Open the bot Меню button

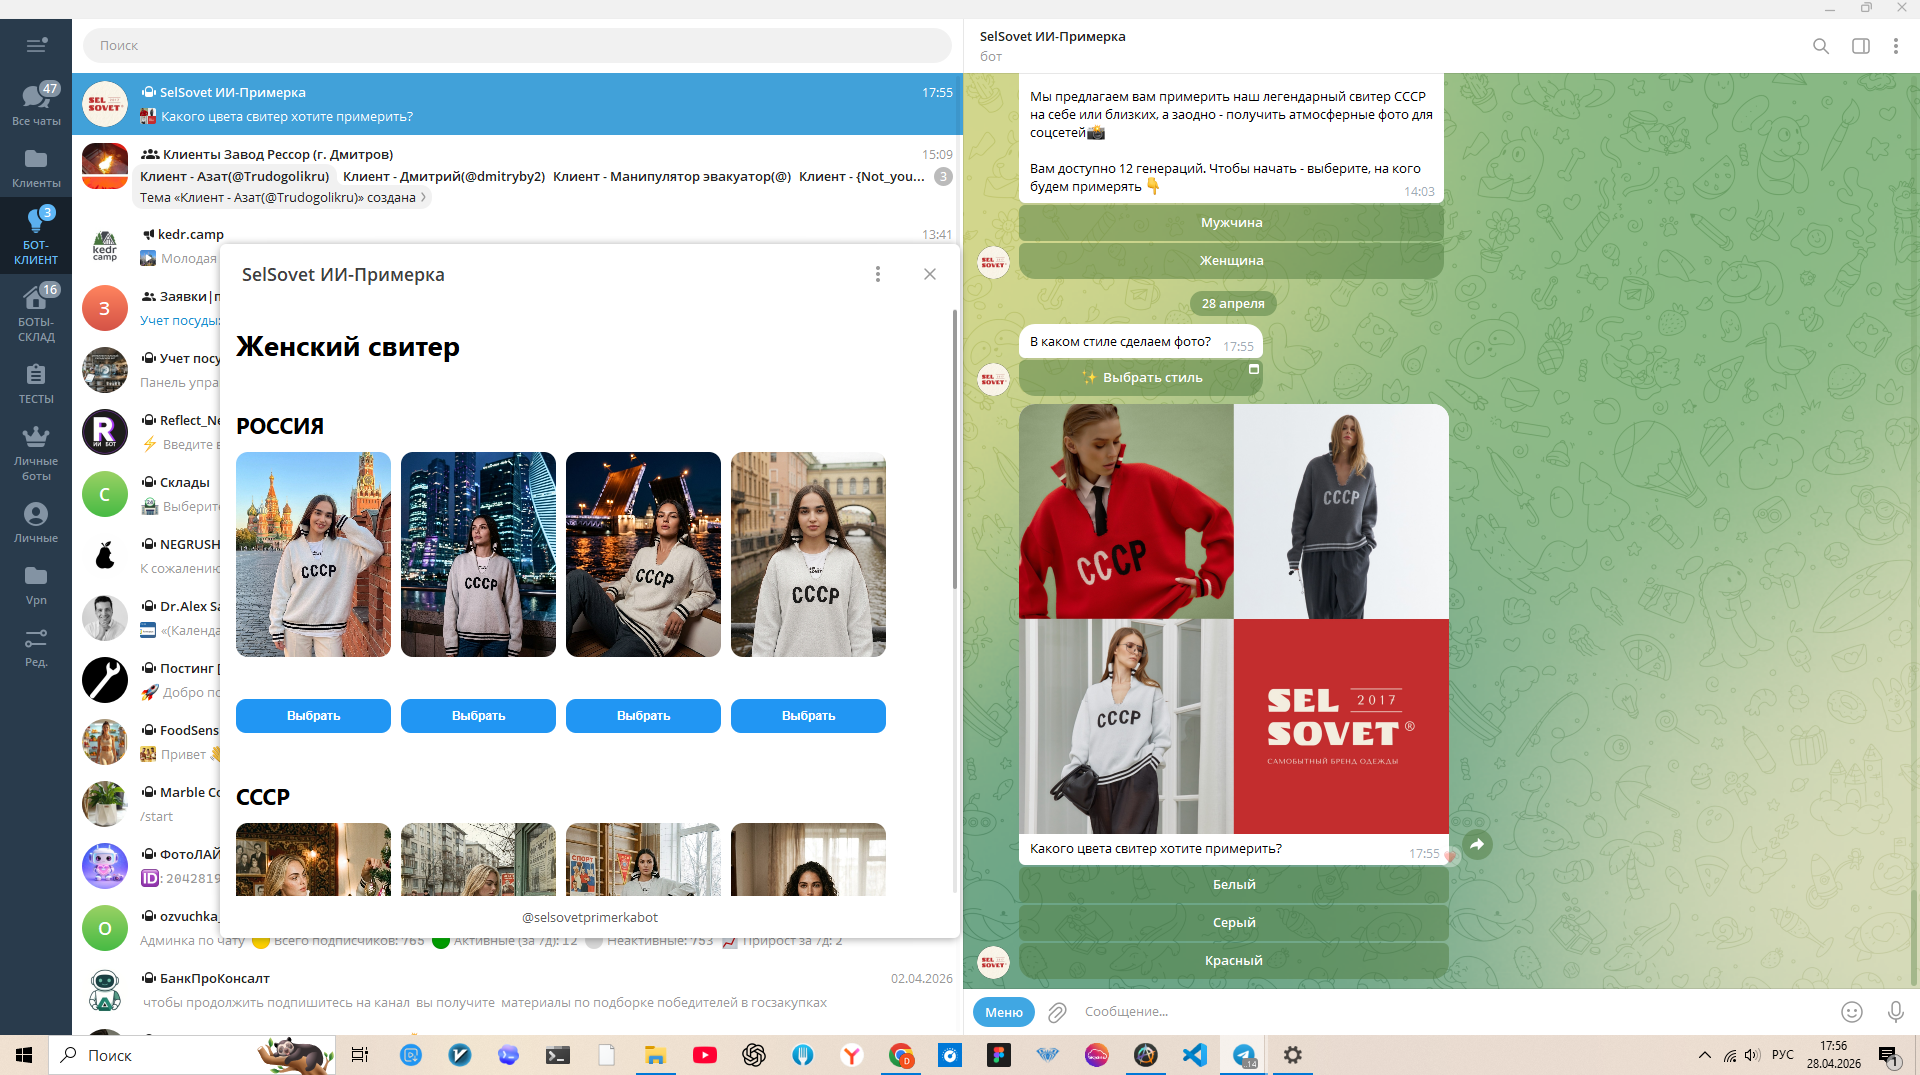click(x=1004, y=1012)
